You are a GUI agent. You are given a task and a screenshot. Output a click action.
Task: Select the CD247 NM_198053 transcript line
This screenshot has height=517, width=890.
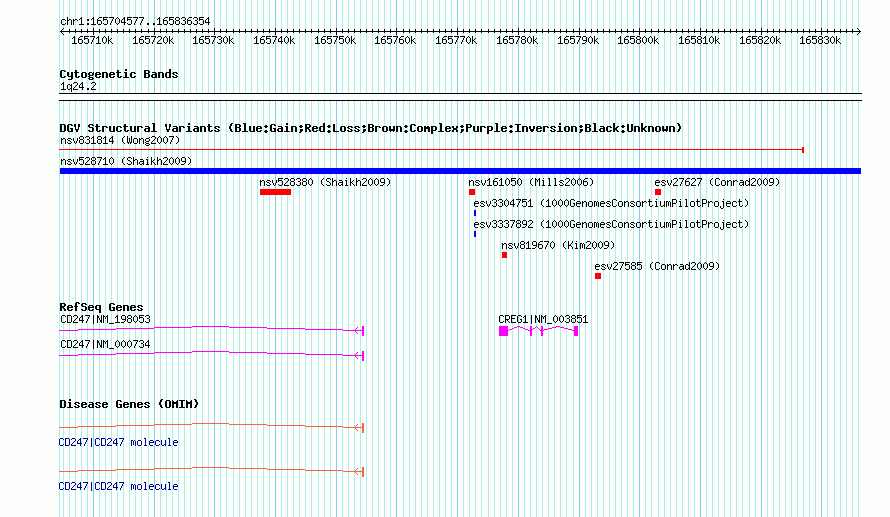point(212,329)
